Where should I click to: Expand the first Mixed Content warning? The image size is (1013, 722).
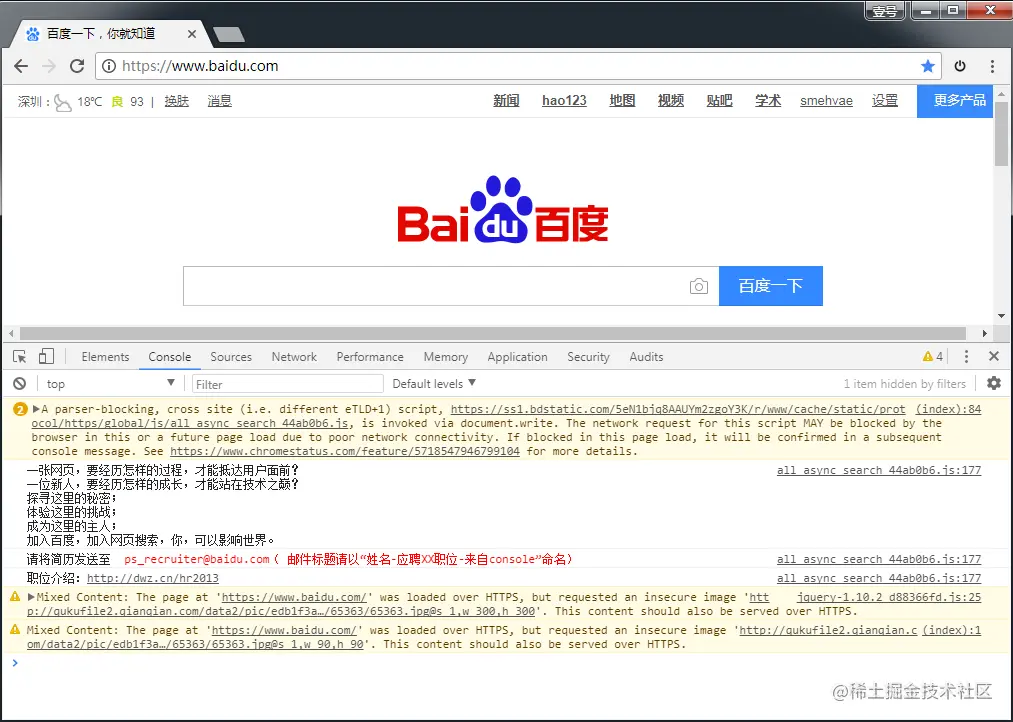point(31,597)
